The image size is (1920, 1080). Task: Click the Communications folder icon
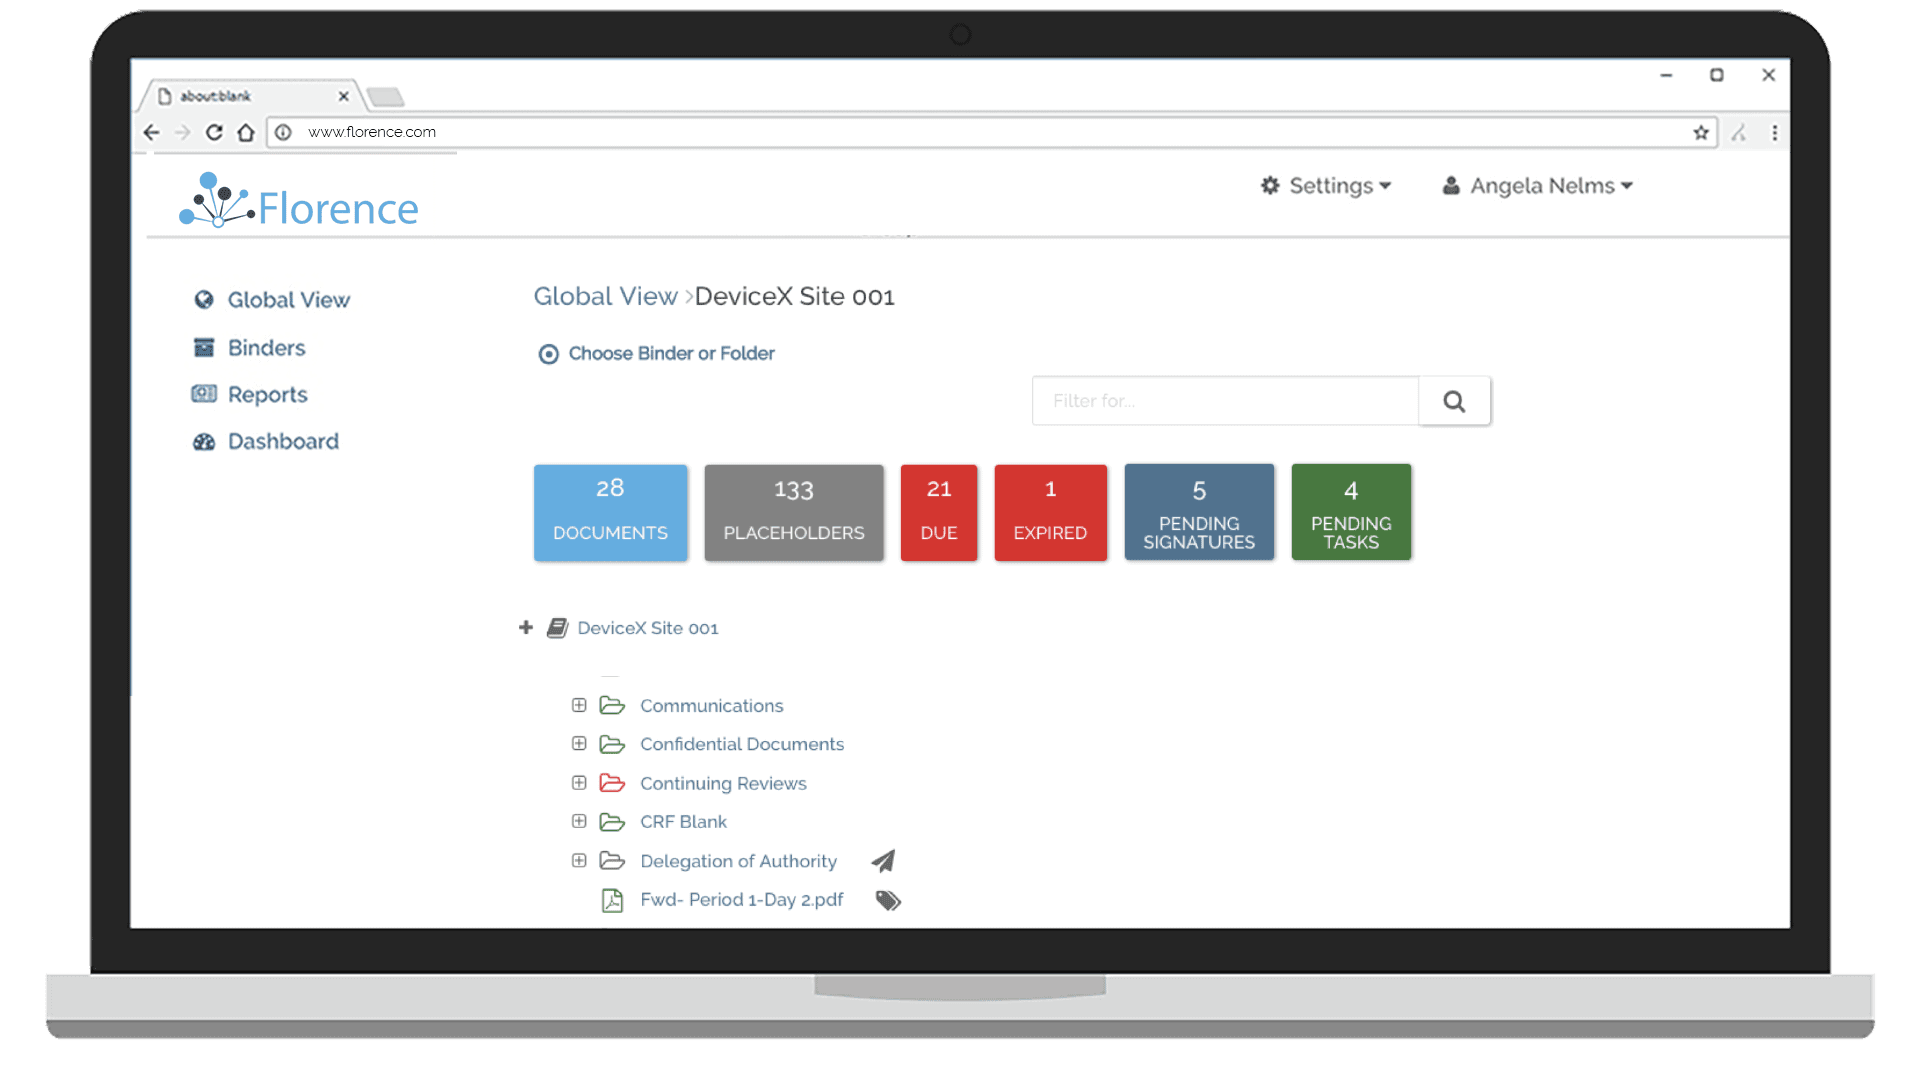click(x=612, y=706)
